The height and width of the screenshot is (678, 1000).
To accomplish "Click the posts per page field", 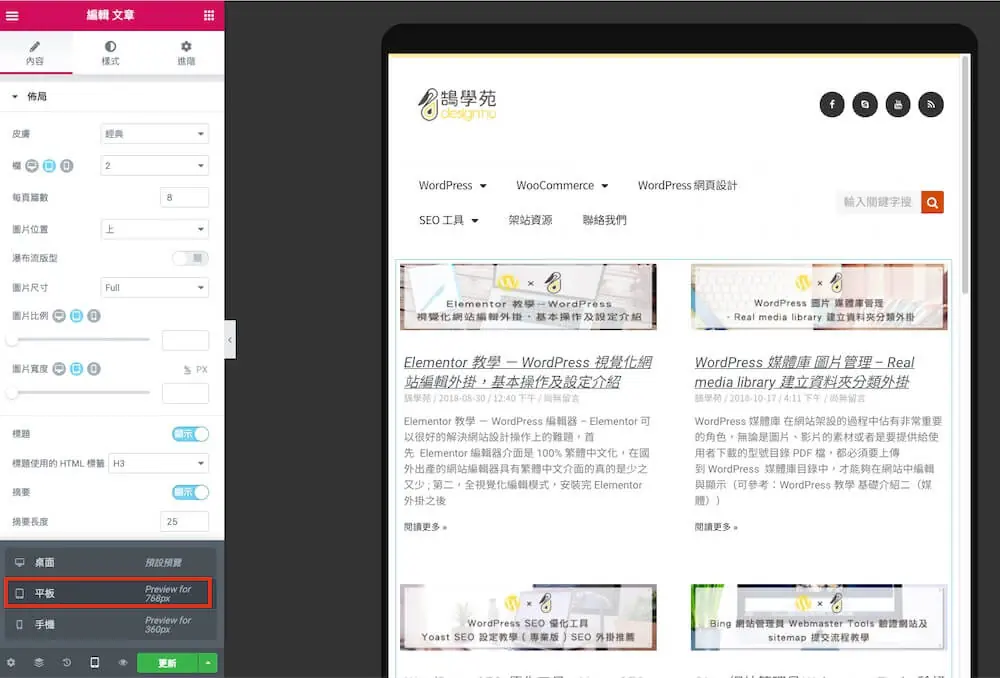I will tap(184, 198).
